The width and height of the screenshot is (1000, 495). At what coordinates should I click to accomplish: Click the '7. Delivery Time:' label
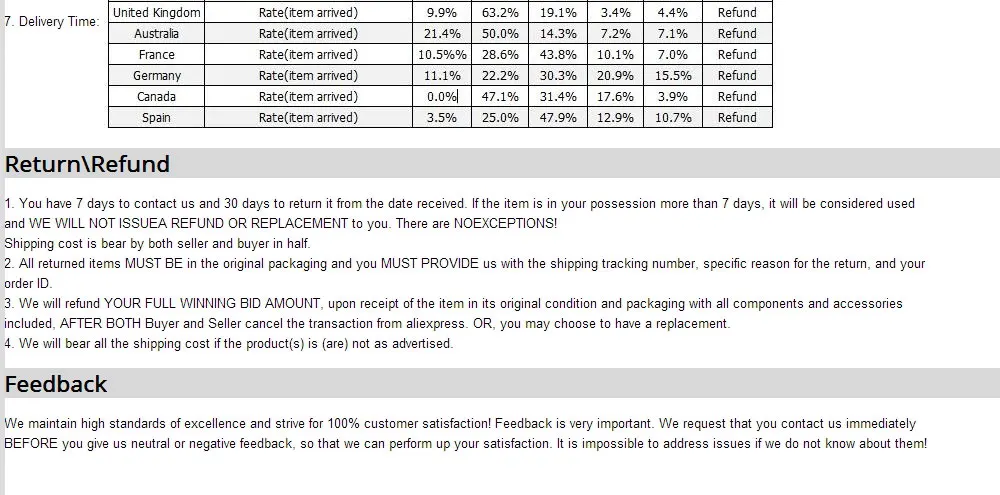click(x=52, y=22)
